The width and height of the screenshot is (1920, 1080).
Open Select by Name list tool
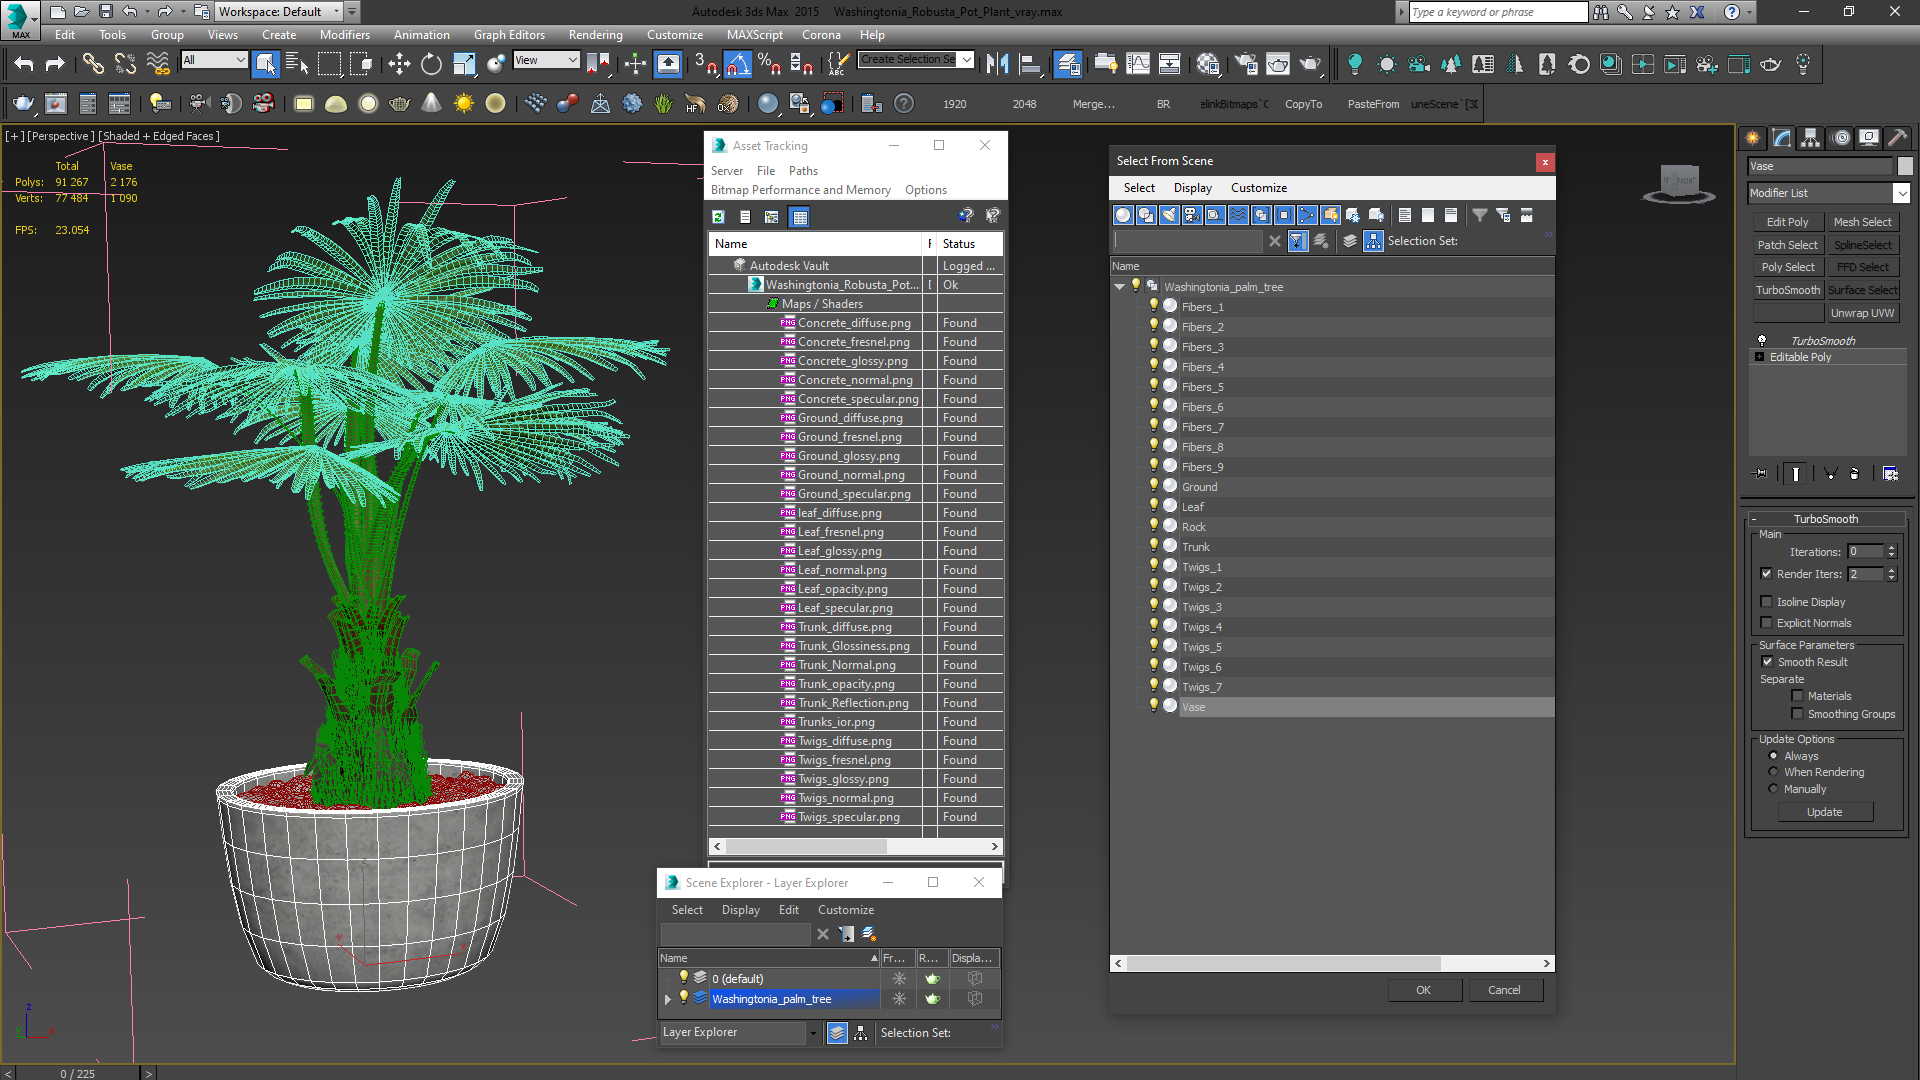click(297, 64)
